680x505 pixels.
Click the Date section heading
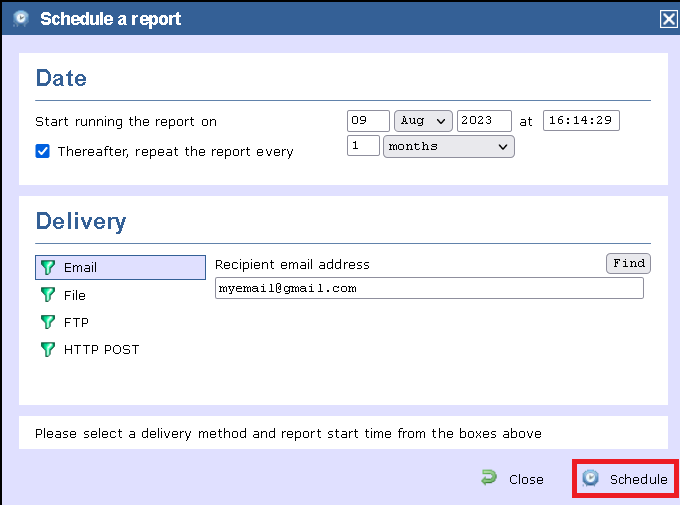(61, 78)
